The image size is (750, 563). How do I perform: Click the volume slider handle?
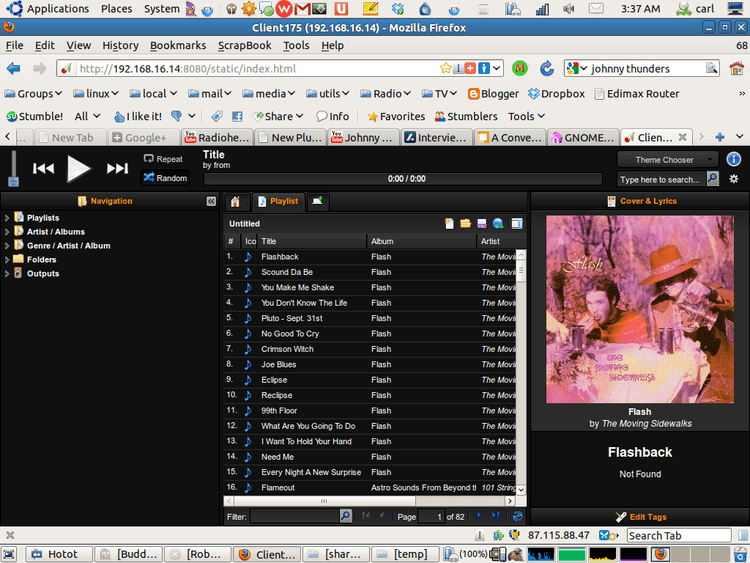[13, 181]
